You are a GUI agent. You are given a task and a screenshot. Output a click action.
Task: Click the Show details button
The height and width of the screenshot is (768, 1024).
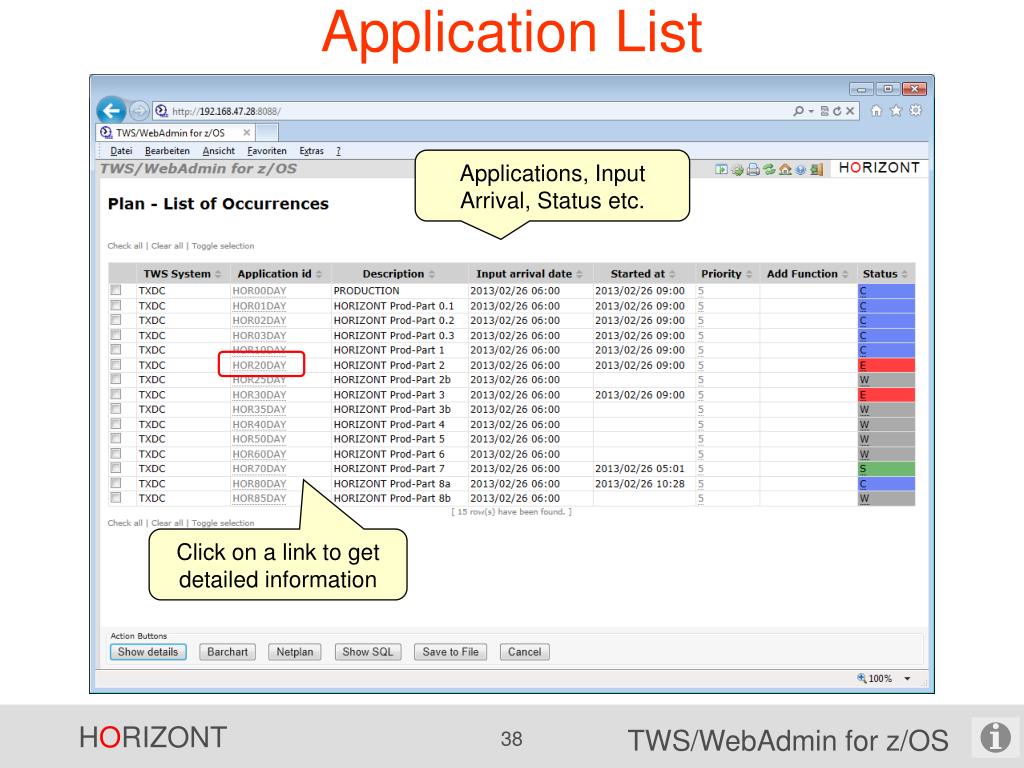[148, 652]
